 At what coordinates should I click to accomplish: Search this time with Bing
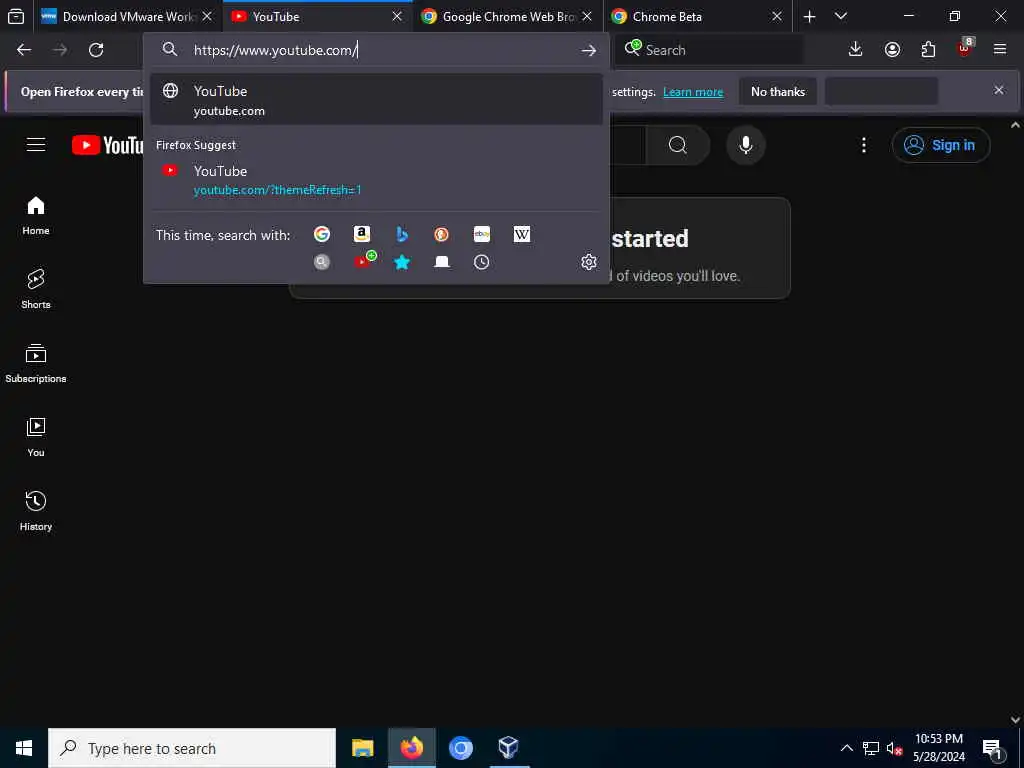coord(402,234)
